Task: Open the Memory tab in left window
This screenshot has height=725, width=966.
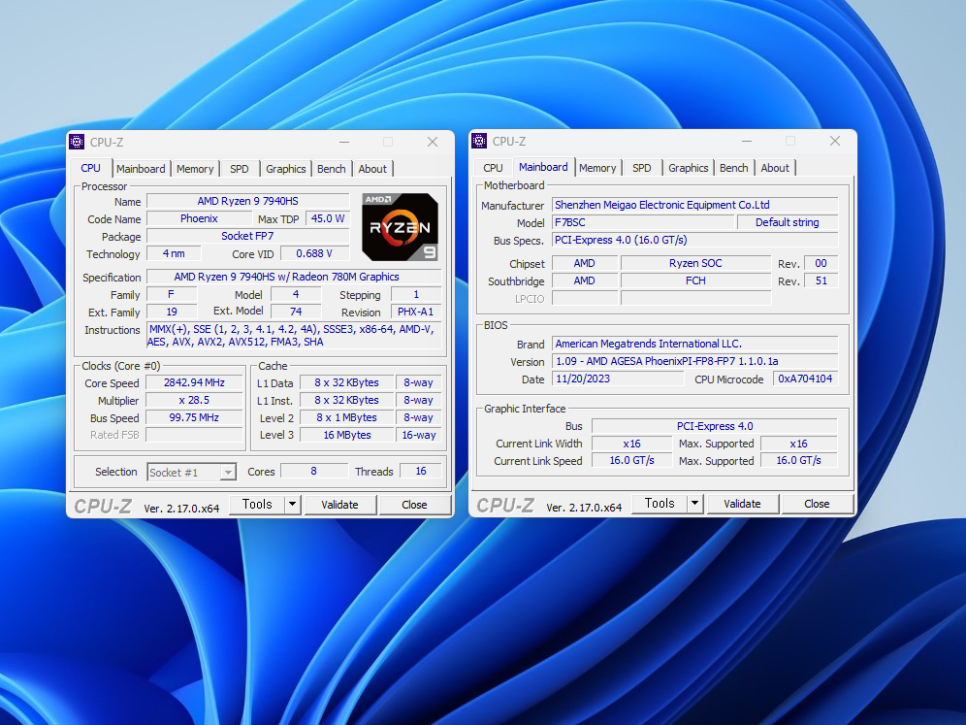Action: click(195, 169)
